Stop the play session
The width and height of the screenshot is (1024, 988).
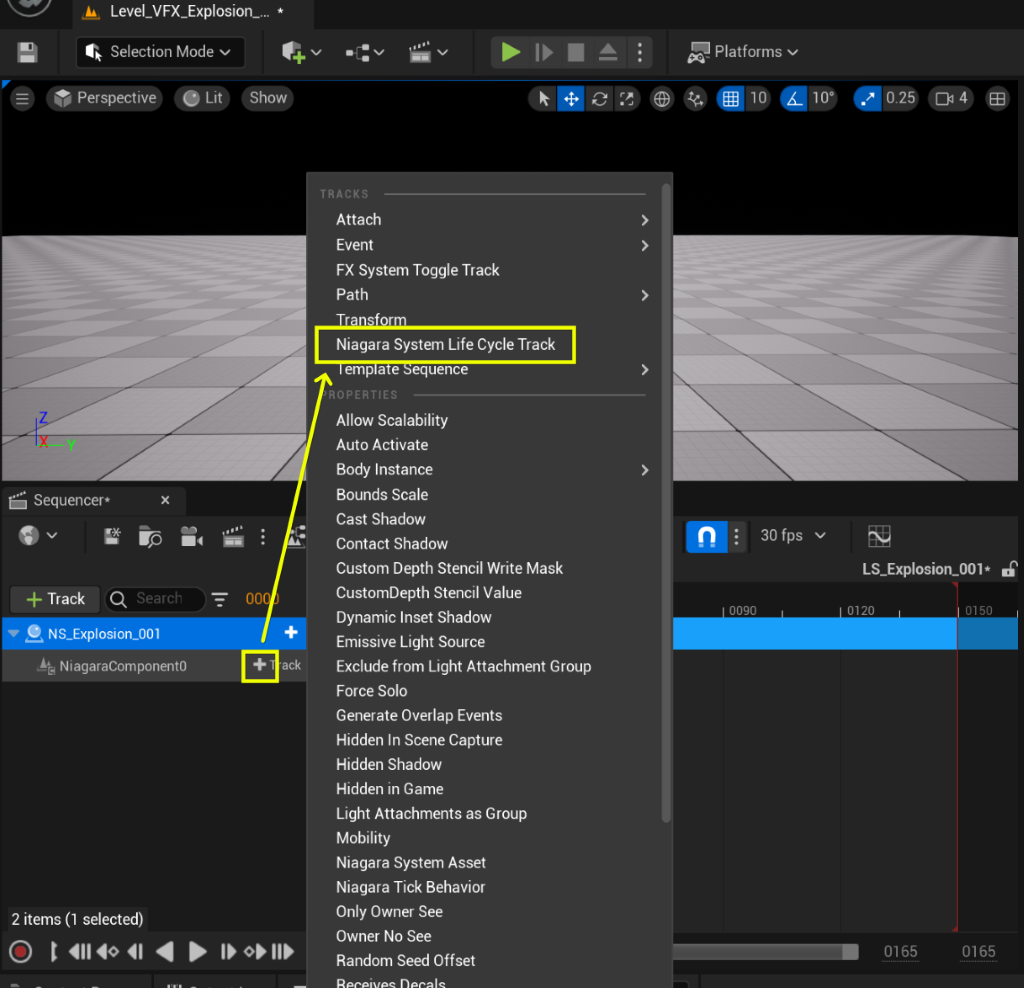[575, 52]
